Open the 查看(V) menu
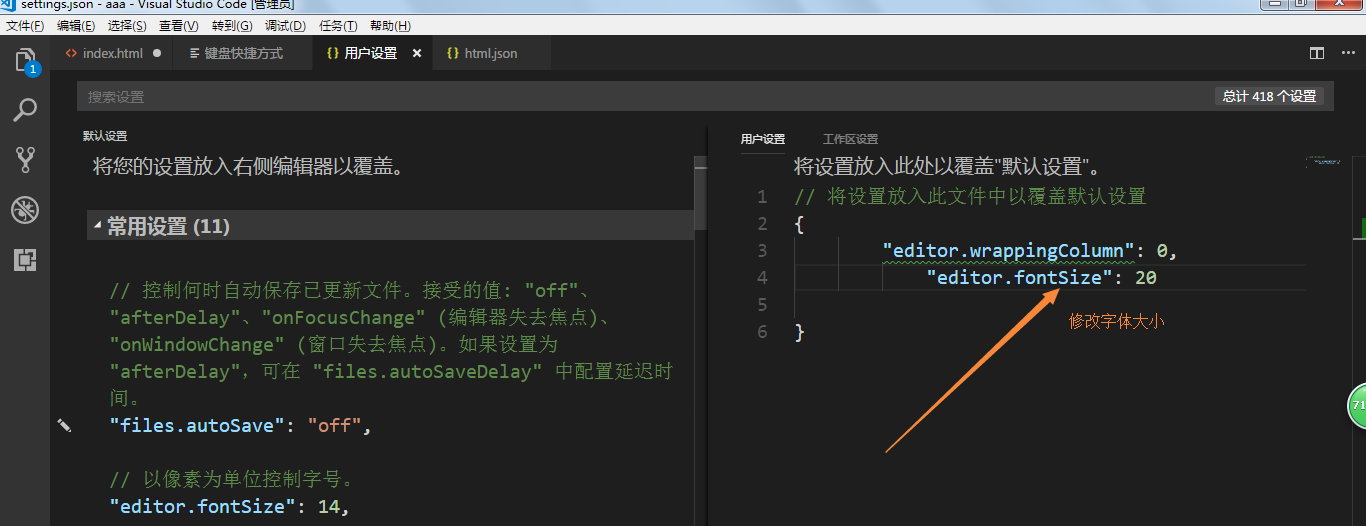Screen dimensions: 1366x526 [179, 26]
